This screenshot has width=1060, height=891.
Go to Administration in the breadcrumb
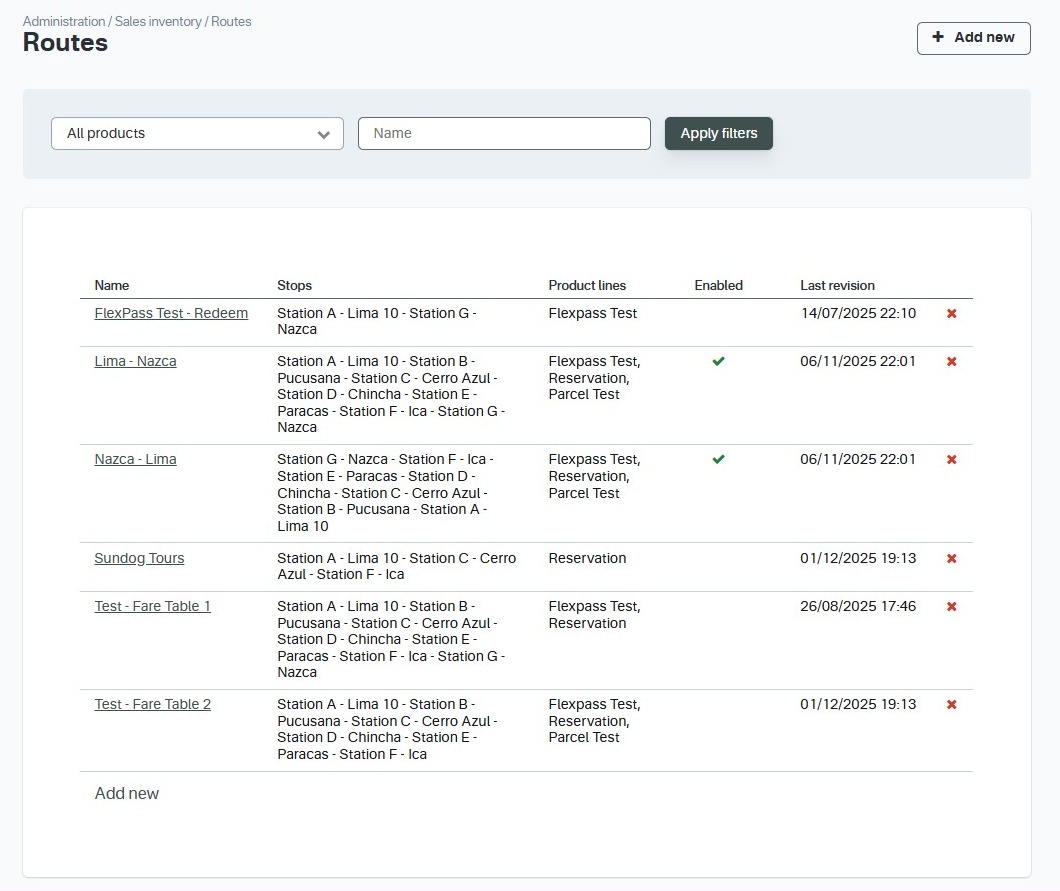64,22
